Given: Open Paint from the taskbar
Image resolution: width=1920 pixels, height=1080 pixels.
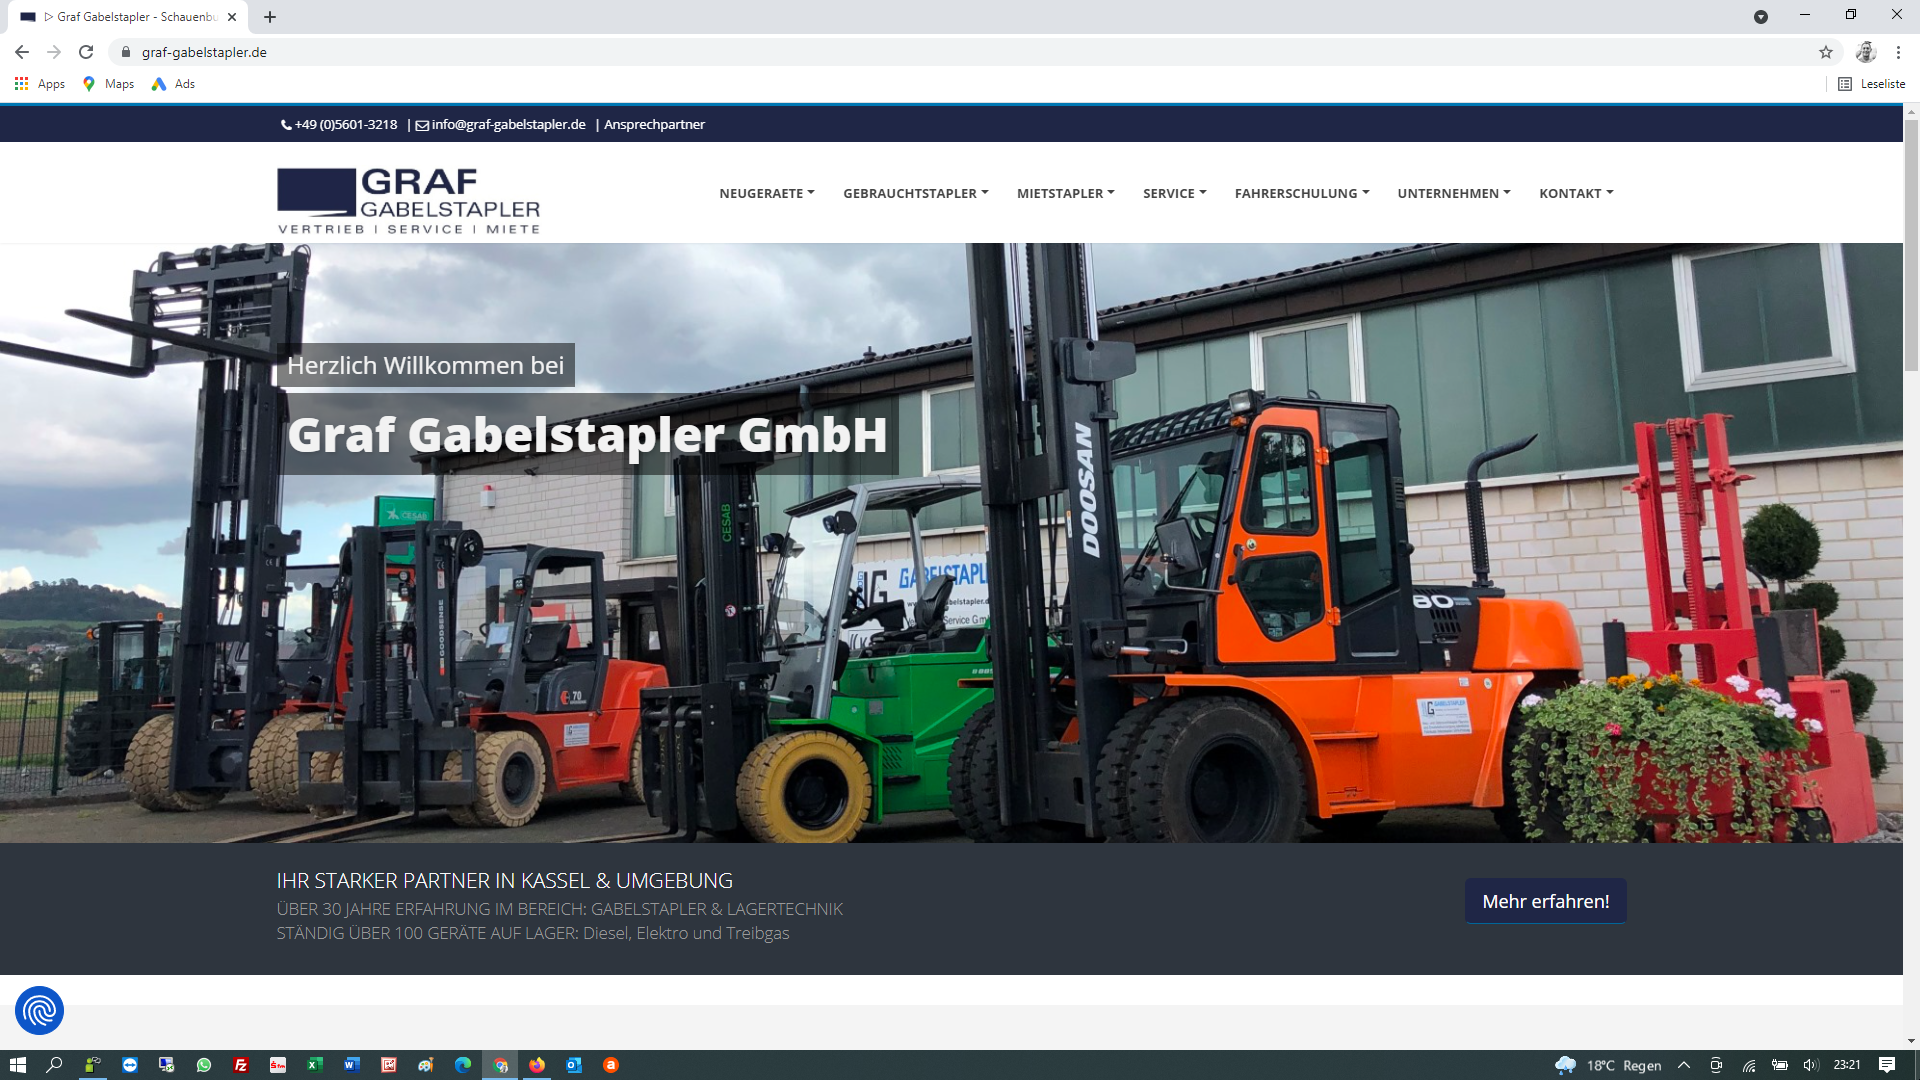Looking at the screenshot, I should click(x=426, y=1065).
